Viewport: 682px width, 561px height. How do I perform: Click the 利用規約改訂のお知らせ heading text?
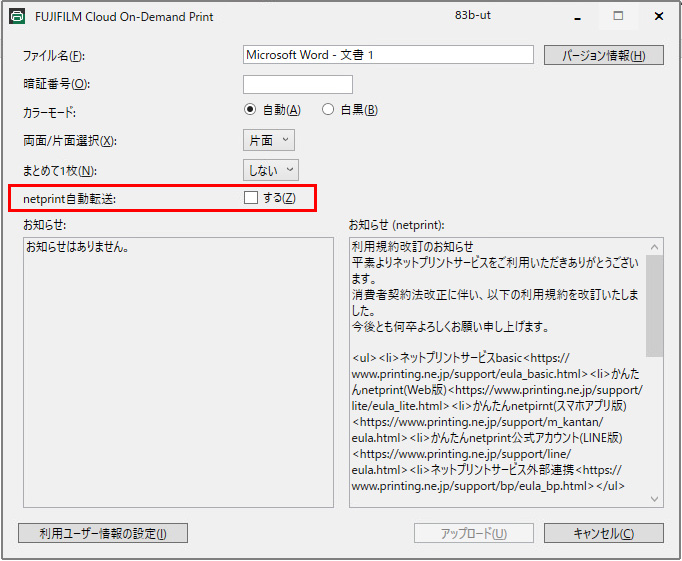click(x=412, y=247)
